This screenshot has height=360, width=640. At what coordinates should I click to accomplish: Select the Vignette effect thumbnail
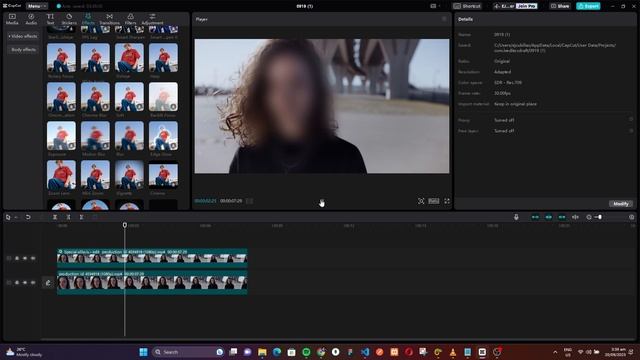pos(129,175)
